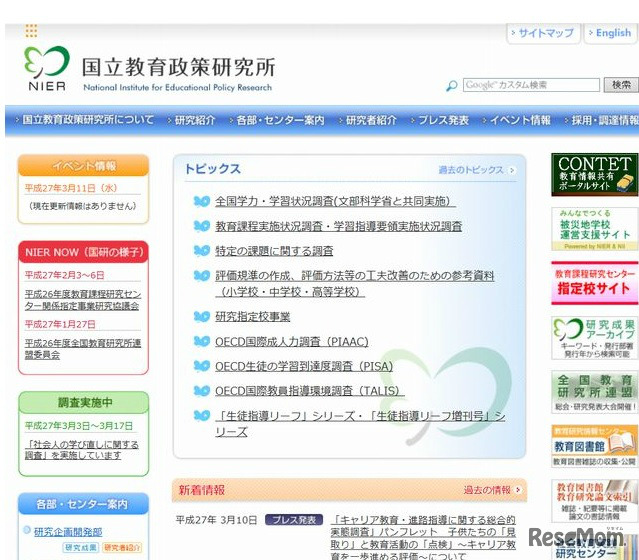639x560 pixels.
Task: Open the 被災地学校運営支援サイト banner
Action: coord(595,229)
